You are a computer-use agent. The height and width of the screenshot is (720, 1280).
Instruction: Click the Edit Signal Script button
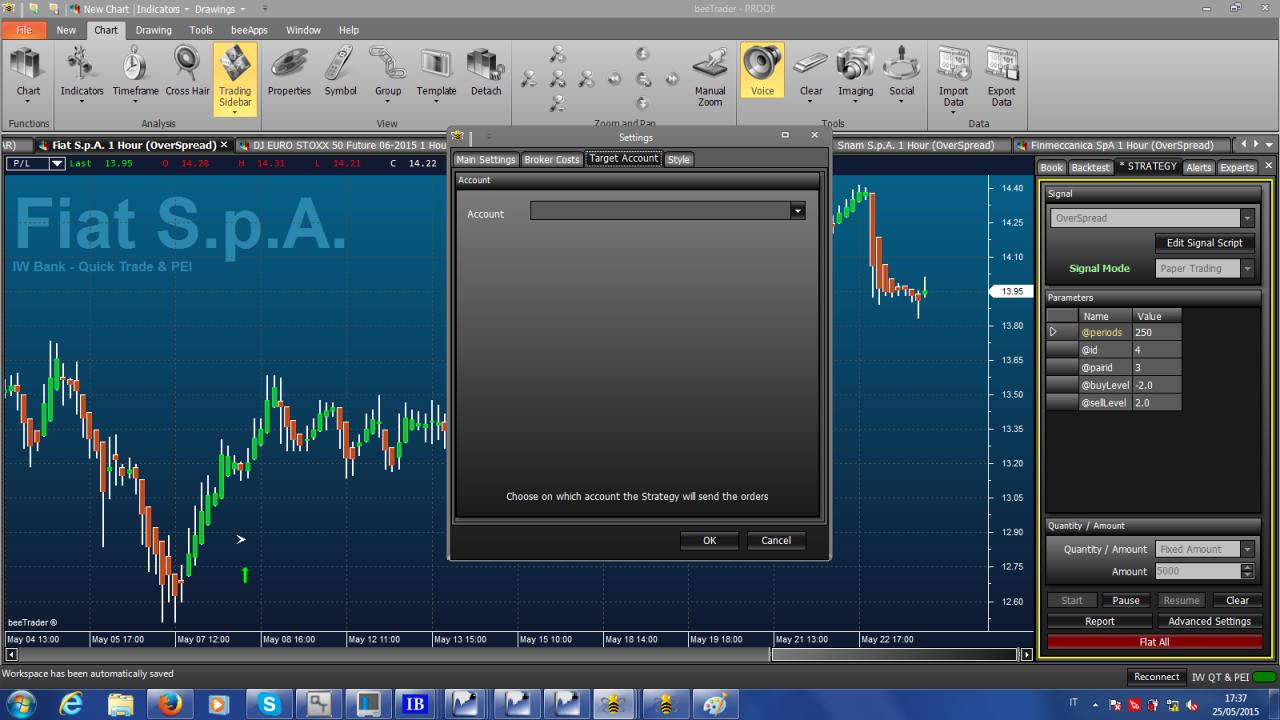[1204, 243]
